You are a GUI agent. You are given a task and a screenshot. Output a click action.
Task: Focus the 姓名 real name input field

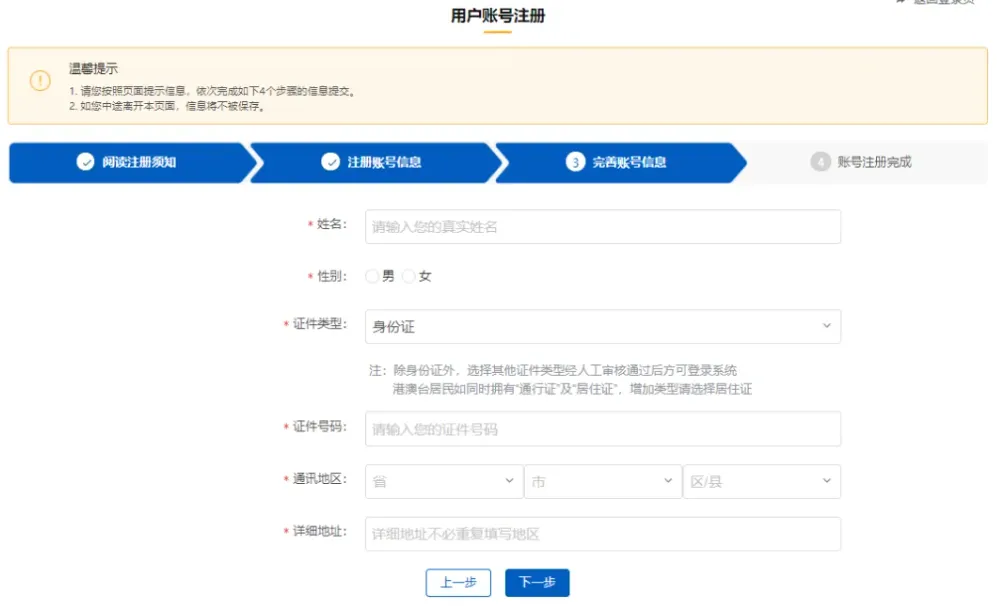point(603,226)
